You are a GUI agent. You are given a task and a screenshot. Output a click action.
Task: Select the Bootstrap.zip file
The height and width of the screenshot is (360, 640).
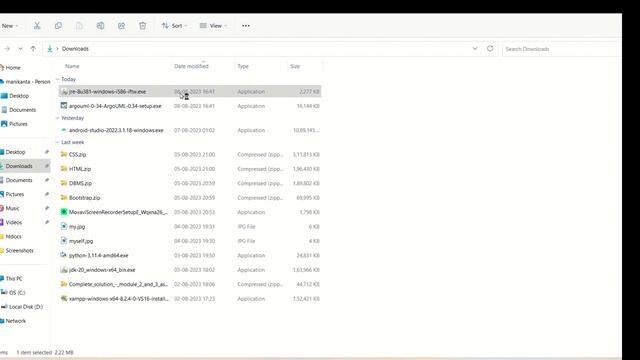[x=190, y=198]
